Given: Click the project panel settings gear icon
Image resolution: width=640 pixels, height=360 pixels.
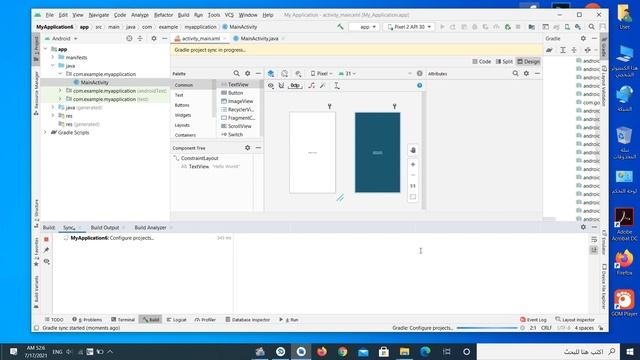Looking at the screenshot, I should (154, 38).
